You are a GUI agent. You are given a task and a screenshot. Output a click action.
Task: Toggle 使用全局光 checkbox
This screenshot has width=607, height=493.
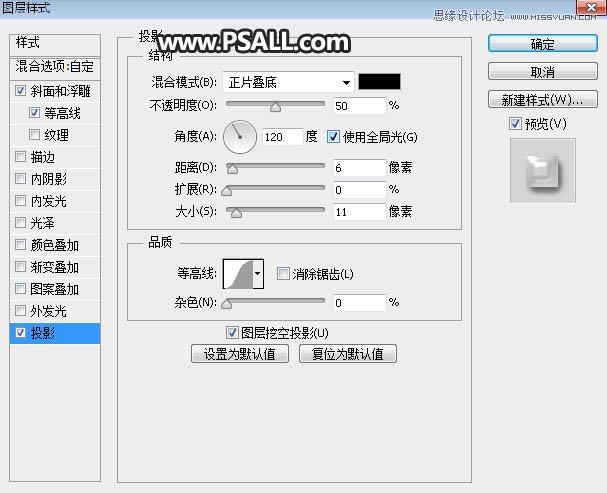(333, 137)
